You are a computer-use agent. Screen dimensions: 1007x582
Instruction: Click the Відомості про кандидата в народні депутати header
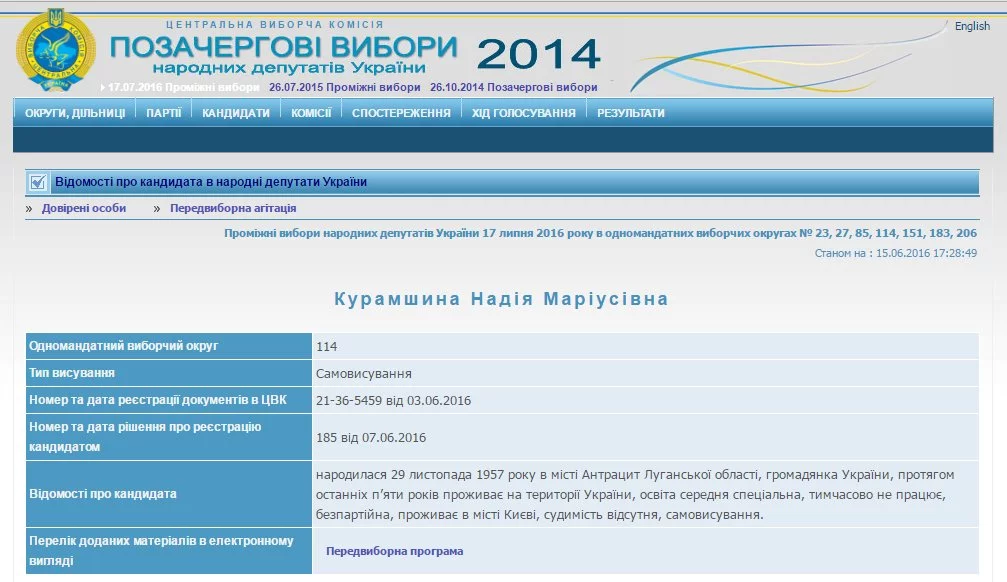coord(211,182)
